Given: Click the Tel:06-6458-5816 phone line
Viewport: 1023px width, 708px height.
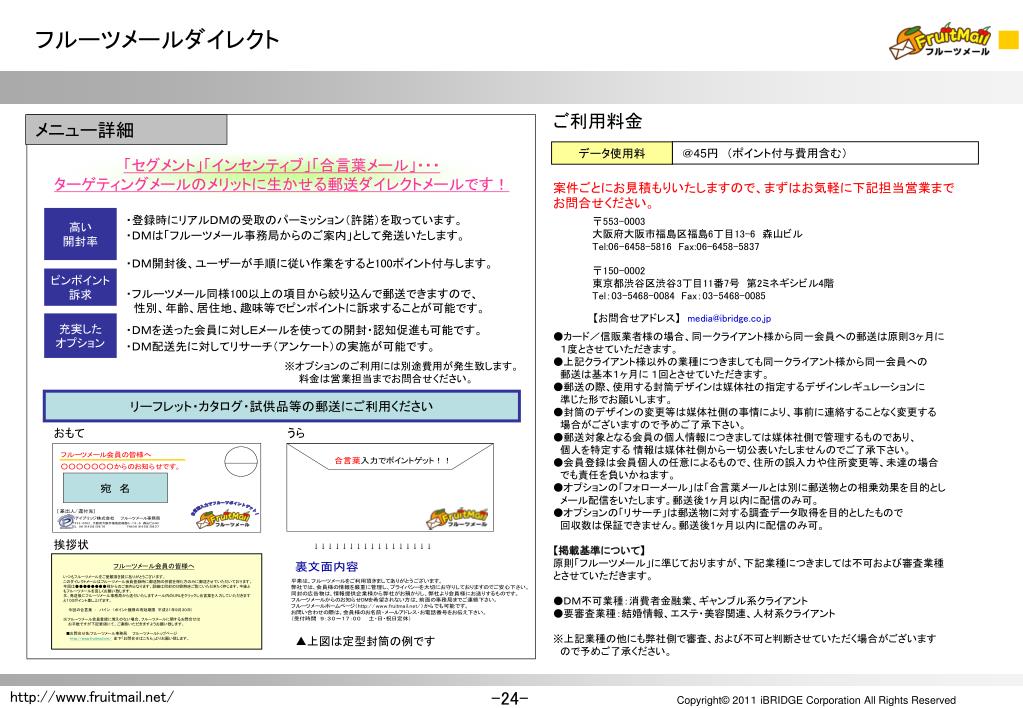Looking at the screenshot, I should click(676, 247).
